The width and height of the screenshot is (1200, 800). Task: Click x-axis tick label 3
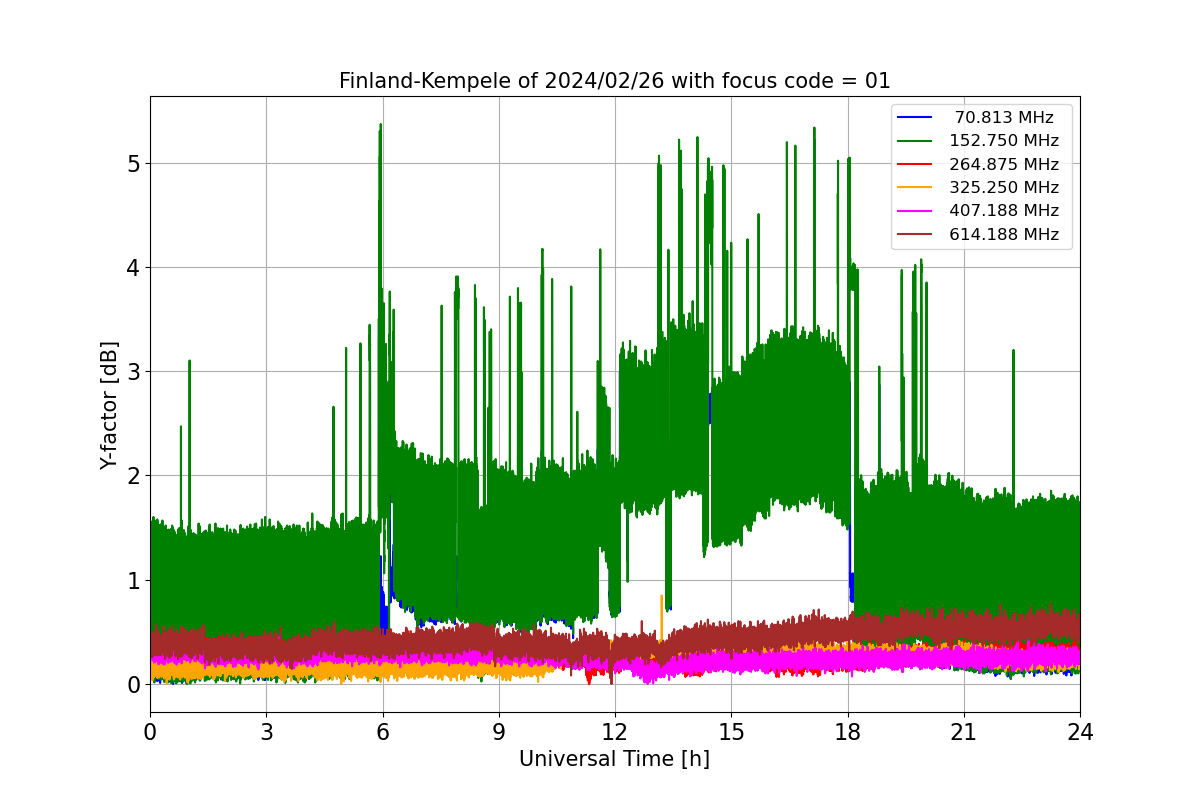click(x=266, y=732)
